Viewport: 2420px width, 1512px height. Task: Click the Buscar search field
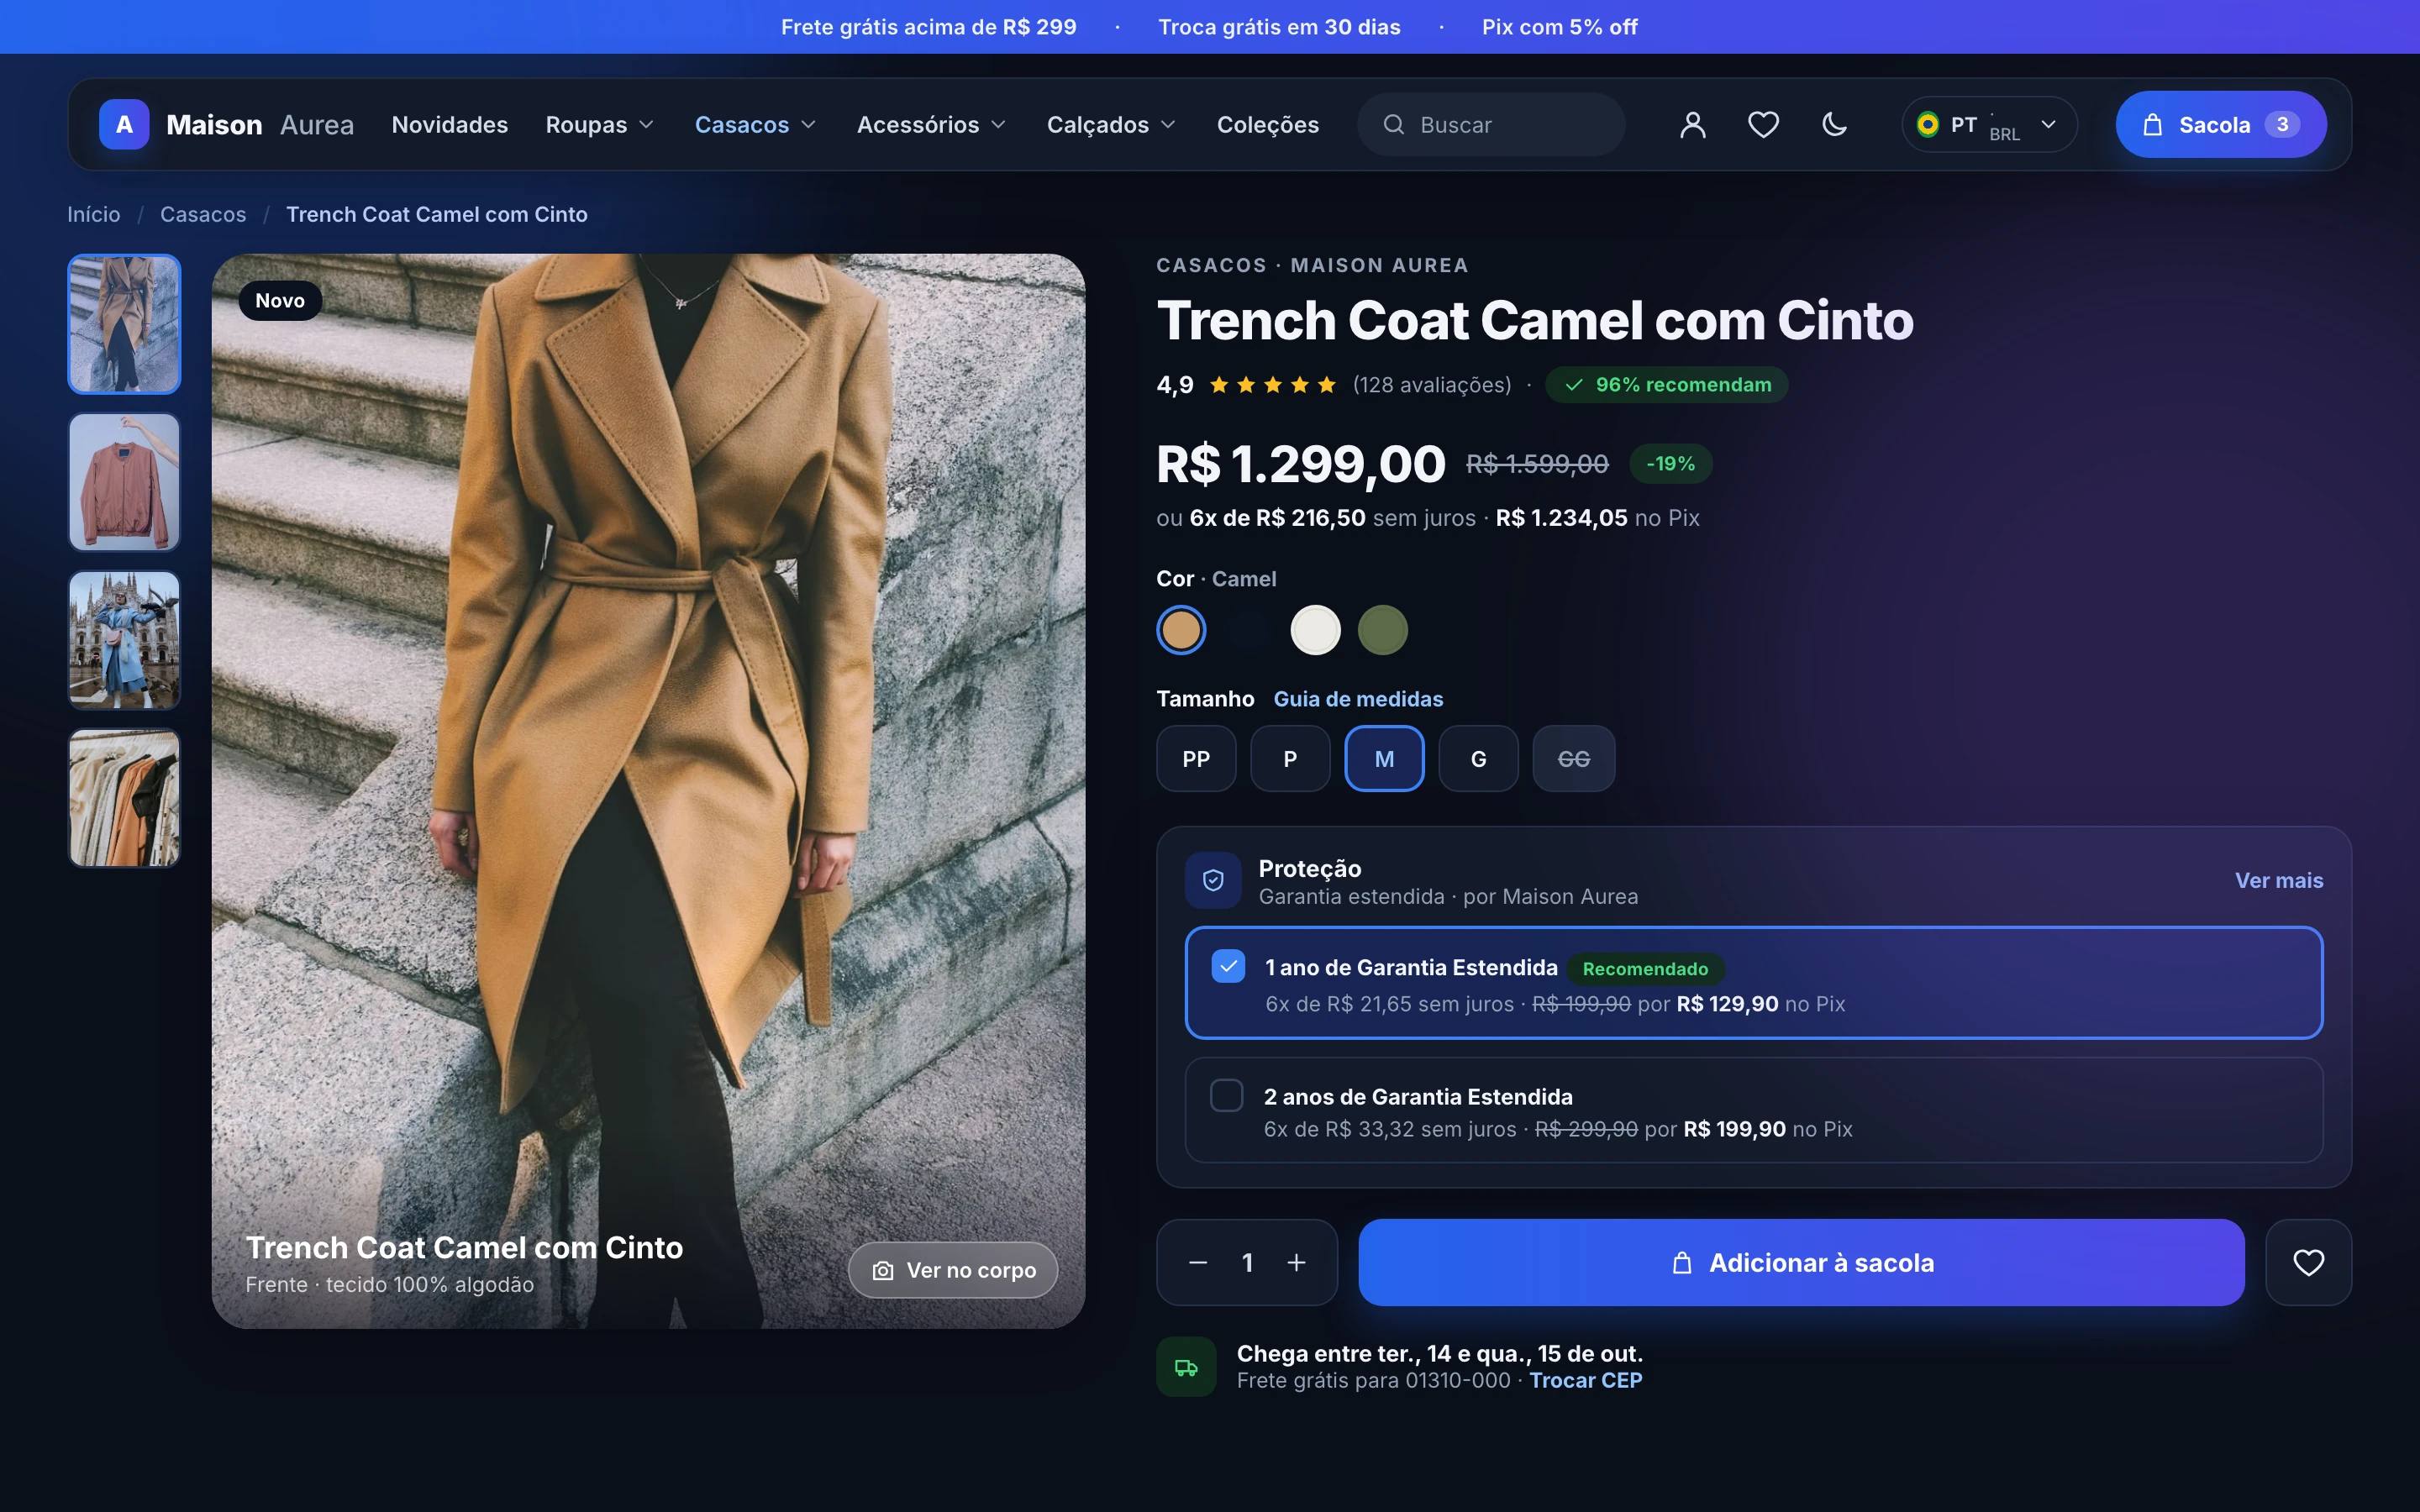point(1491,125)
